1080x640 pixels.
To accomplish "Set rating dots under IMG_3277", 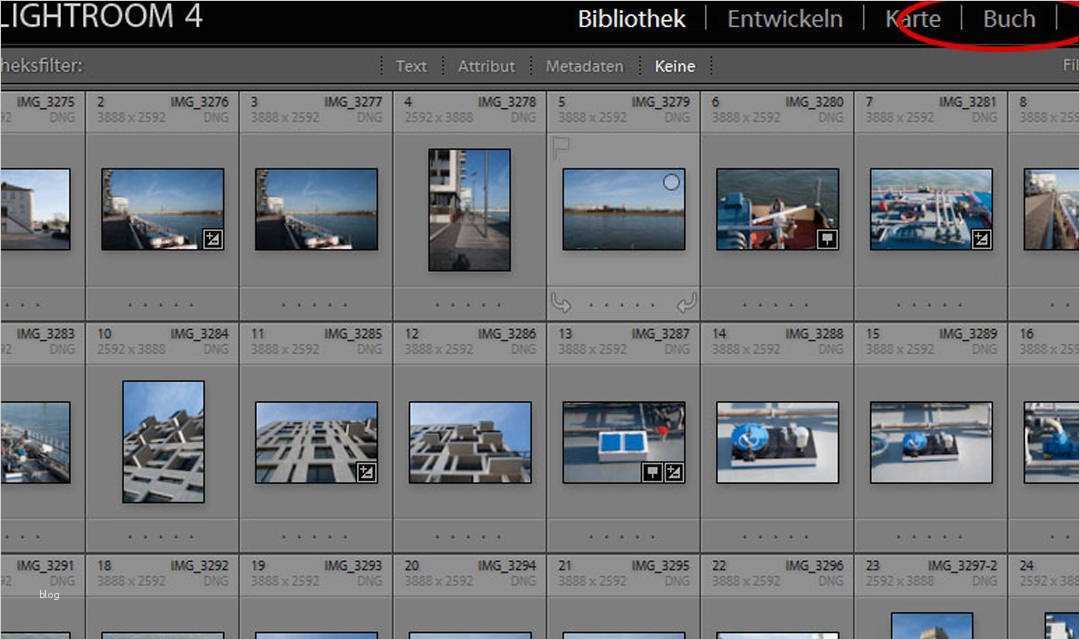I will [x=314, y=304].
